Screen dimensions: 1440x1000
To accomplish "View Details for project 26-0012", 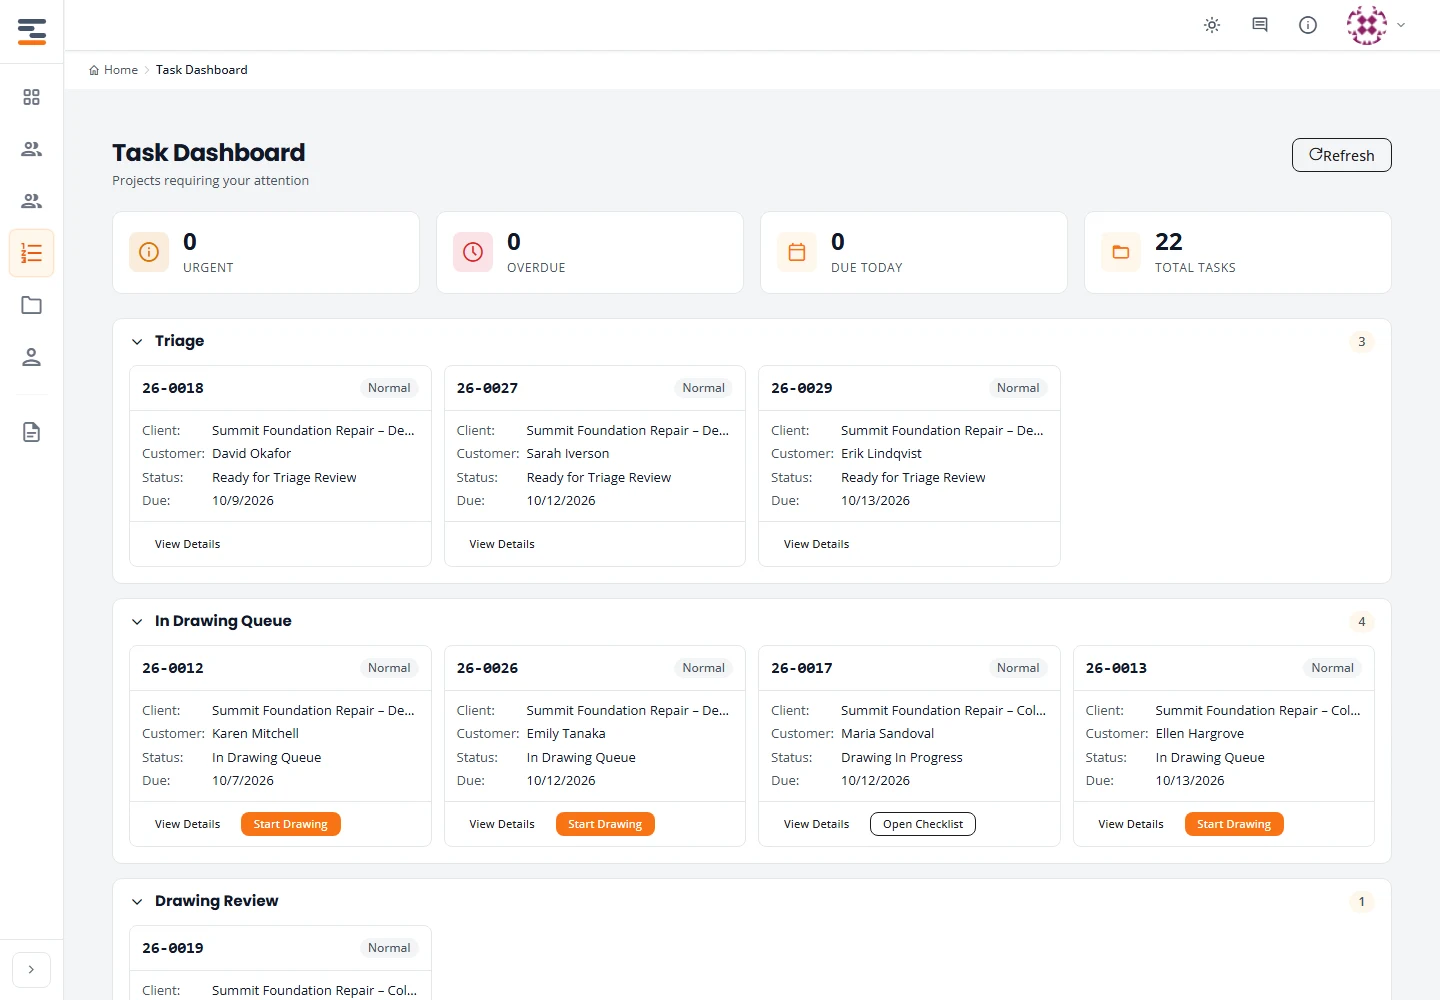I will click(187, 824).
